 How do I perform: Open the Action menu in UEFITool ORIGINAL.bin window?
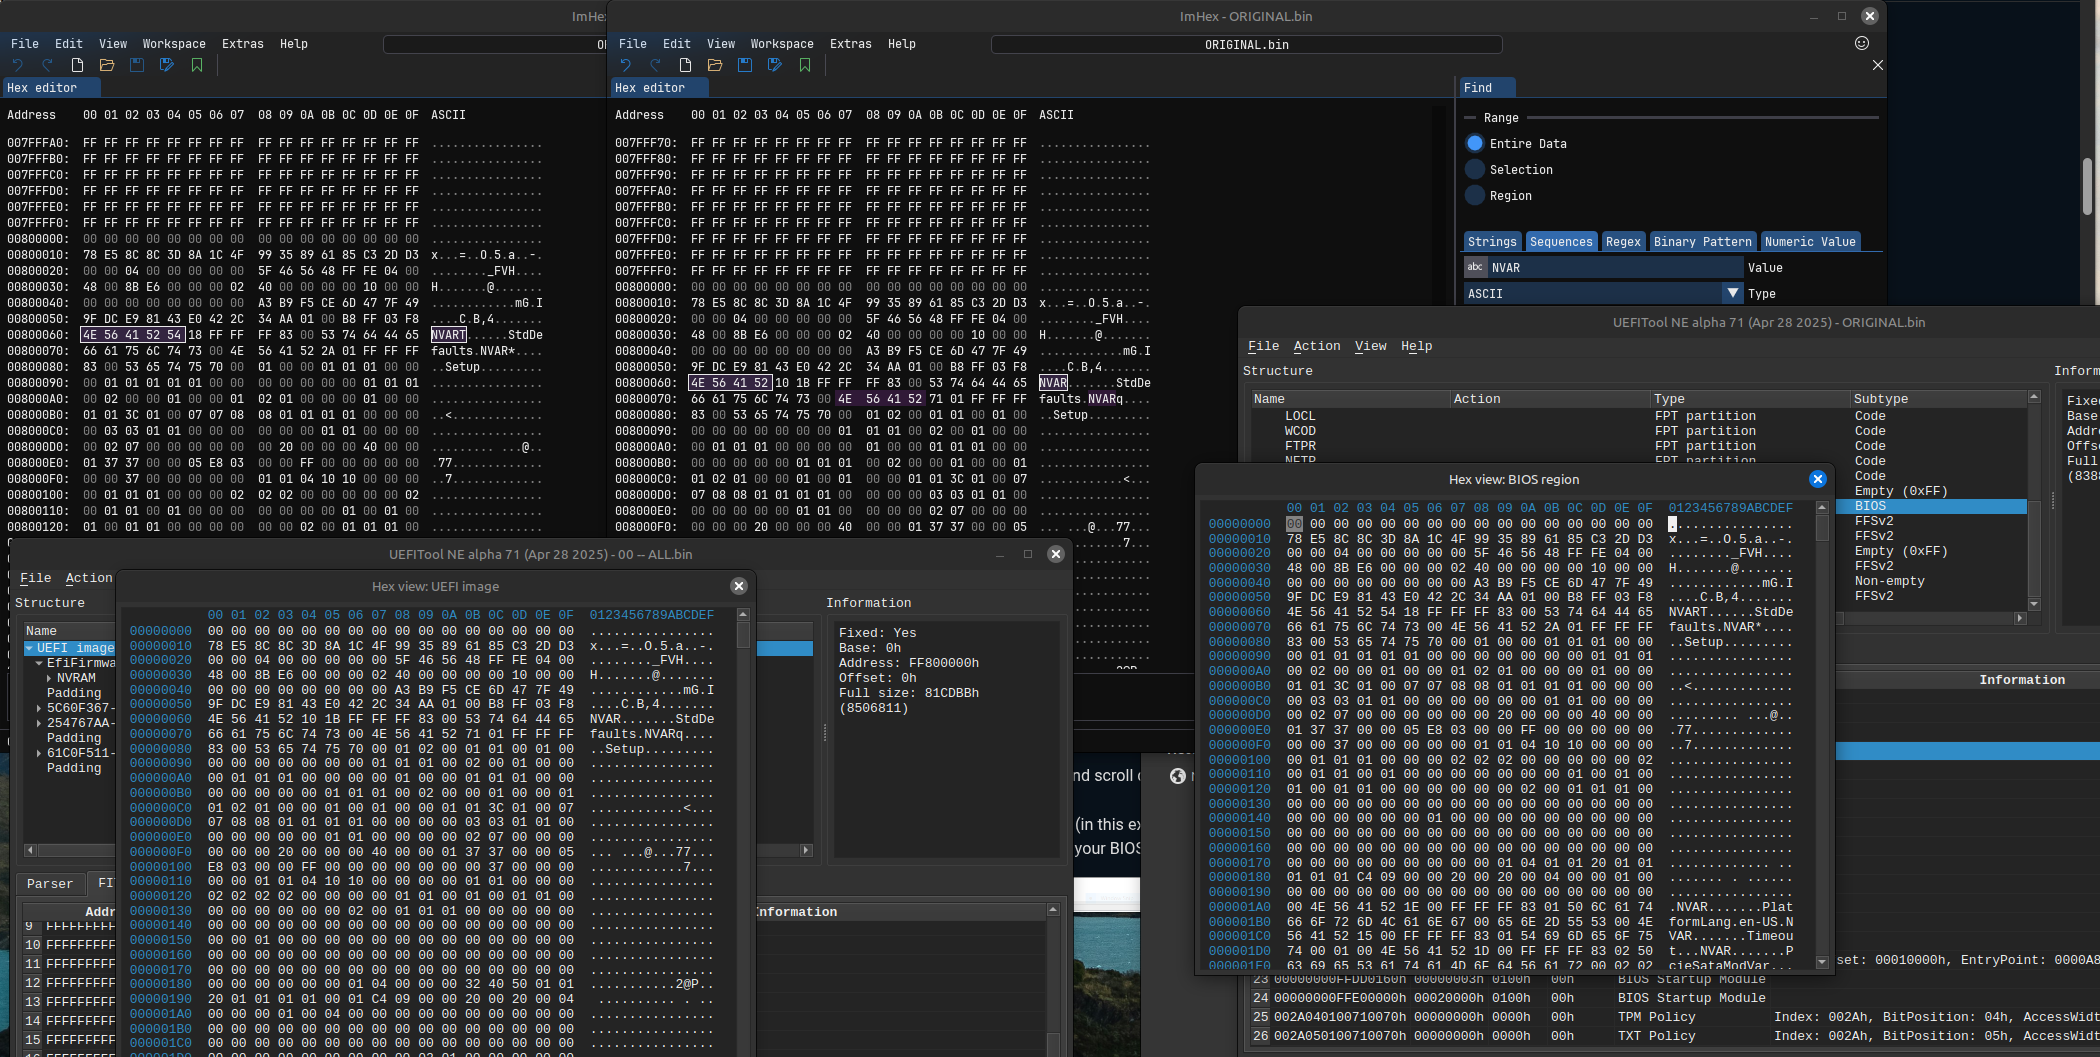1316,346
